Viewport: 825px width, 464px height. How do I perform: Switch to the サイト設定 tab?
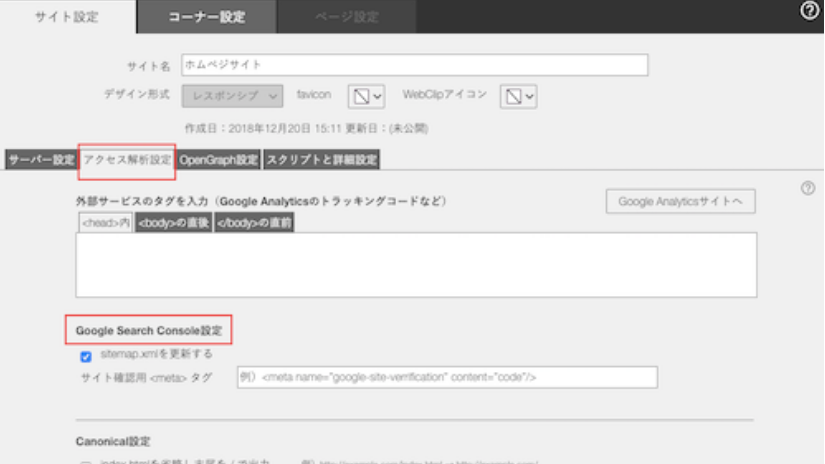coord(67,17)
